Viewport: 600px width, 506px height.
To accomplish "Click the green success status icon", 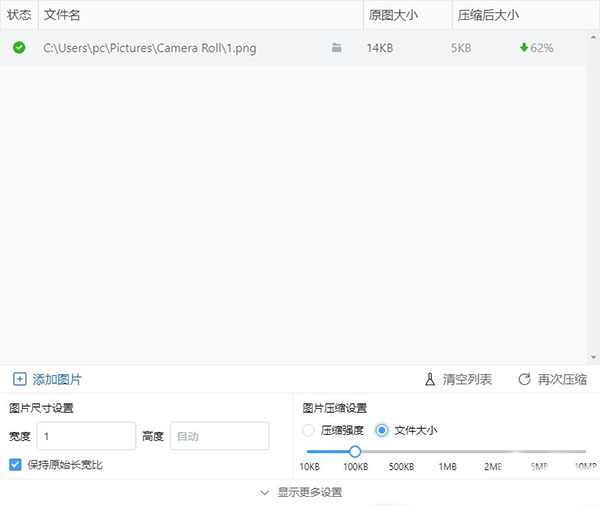I will pyautogui.click(x=19, y=47).
